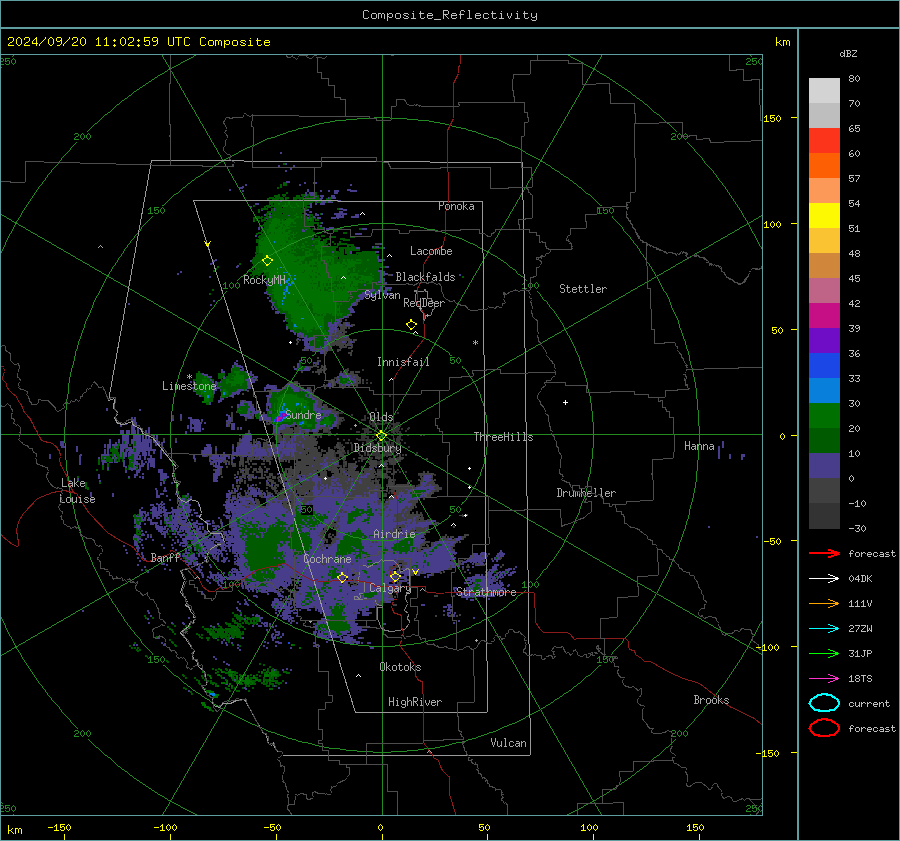Viewport: 900px width, 841px height.
Task: Click the yellow diamond marker near RedDeer
Action: click(411, 325)
